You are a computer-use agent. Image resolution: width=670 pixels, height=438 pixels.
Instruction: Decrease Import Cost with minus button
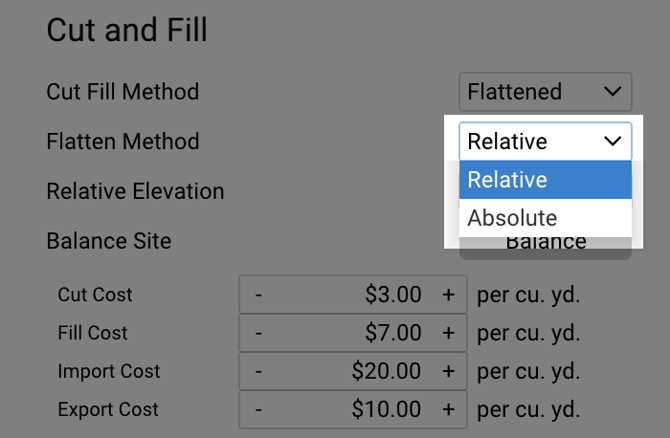coord(259,371)
